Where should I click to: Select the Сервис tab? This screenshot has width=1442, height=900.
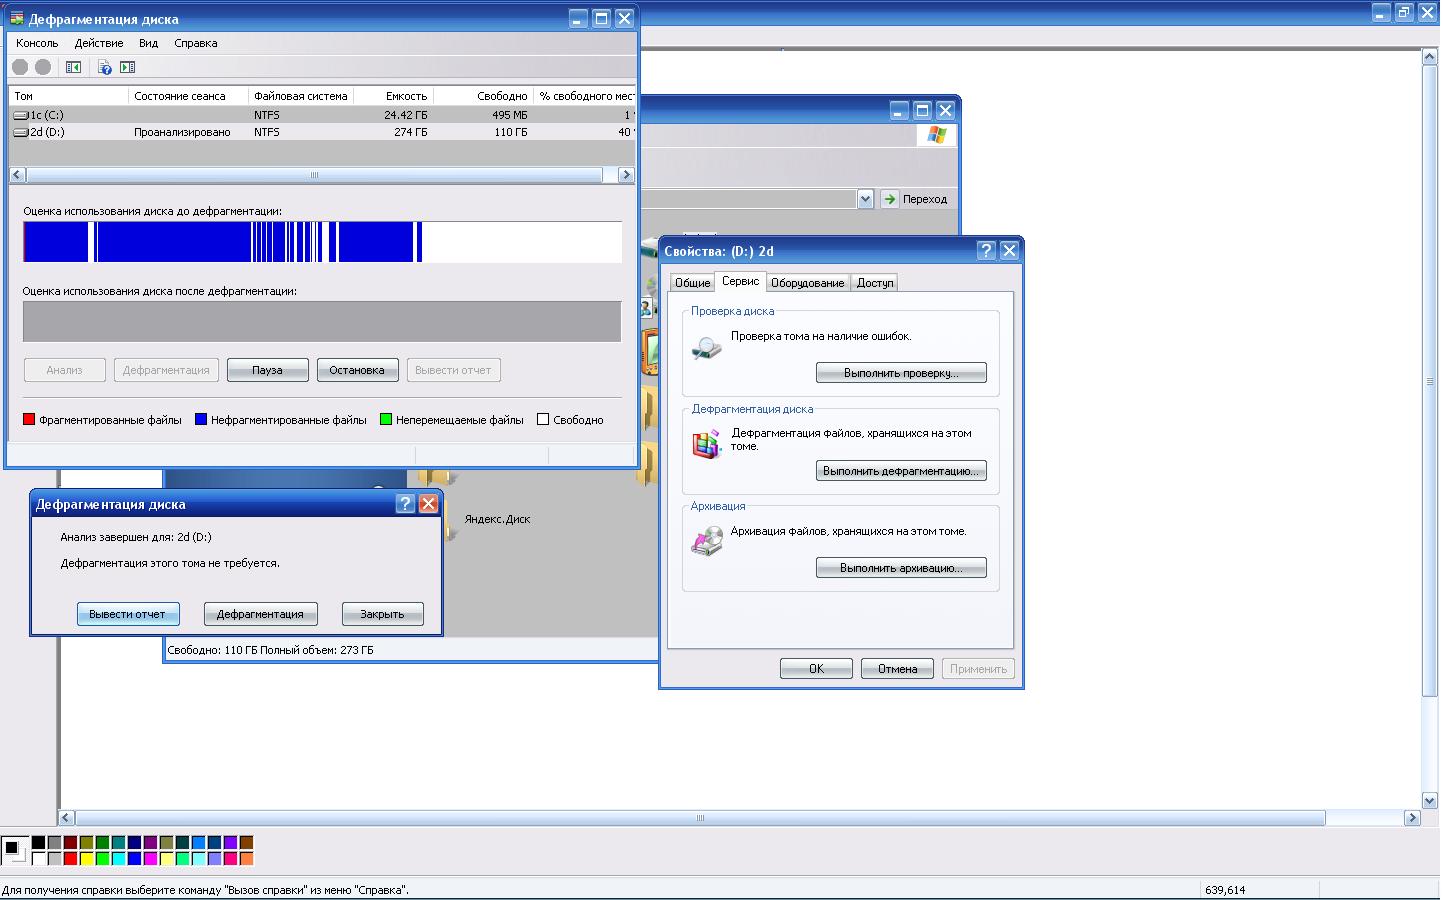coord(740,281)
